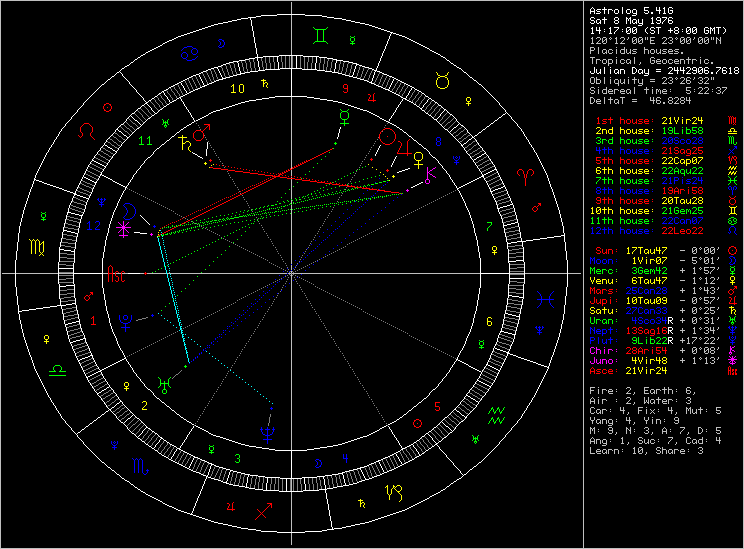This screenshot has height=549, width=744.
Task: Select the 'Chir: 28Ari54' position row
Action: 664,351
